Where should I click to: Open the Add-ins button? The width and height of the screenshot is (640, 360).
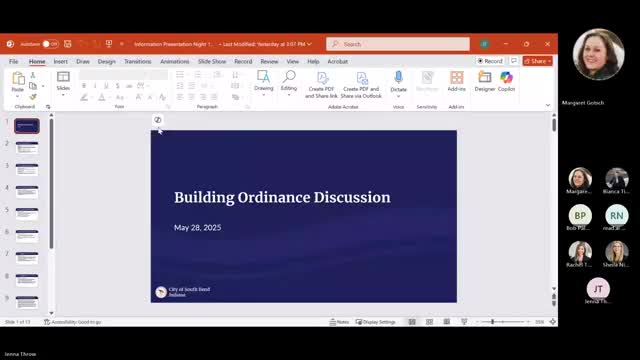point(456,81)
